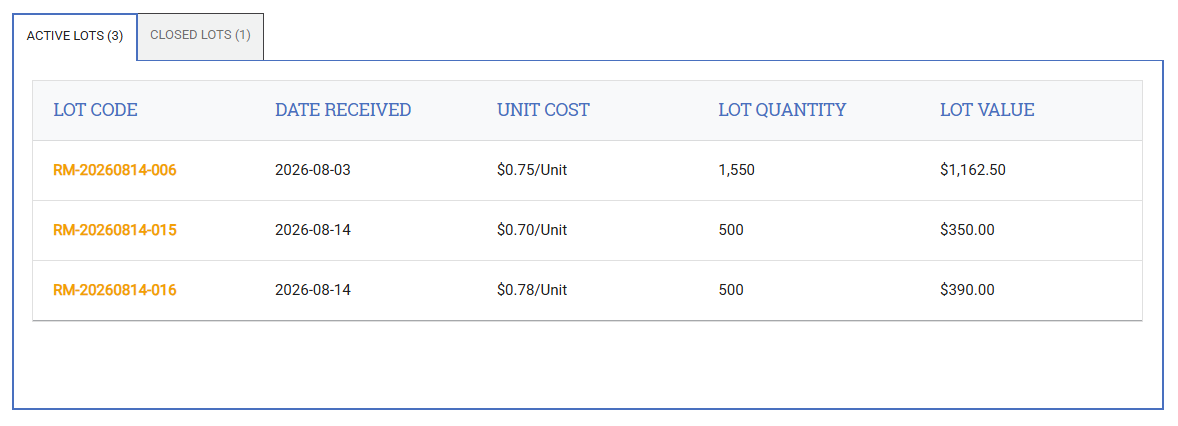The width and height of the screenshot is (1178, 426).
Task: Select the $0.75/Unit cost cell
Action: coord(532,170)
